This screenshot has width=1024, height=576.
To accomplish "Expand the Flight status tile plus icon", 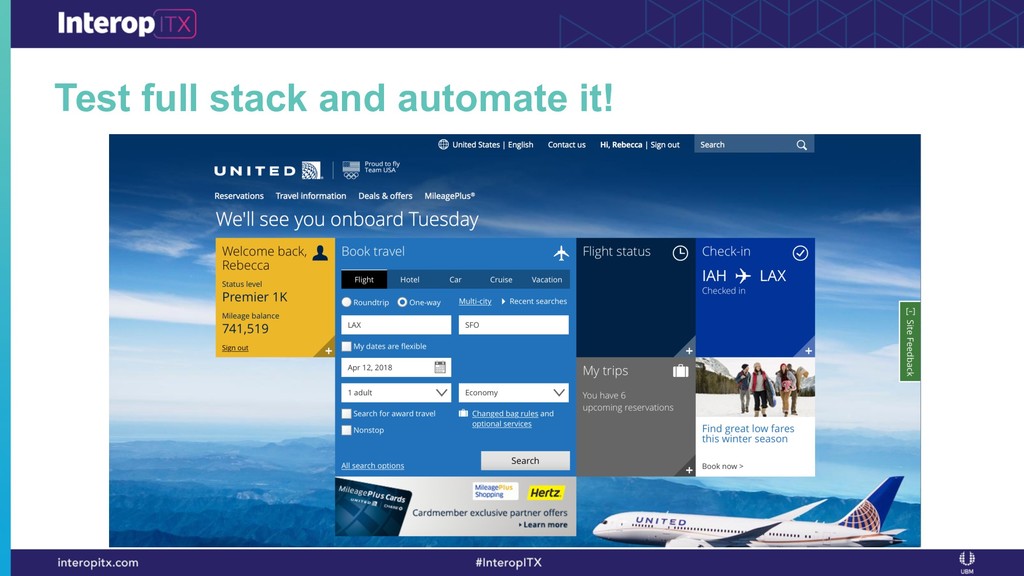I will click(x=689, y=351).
